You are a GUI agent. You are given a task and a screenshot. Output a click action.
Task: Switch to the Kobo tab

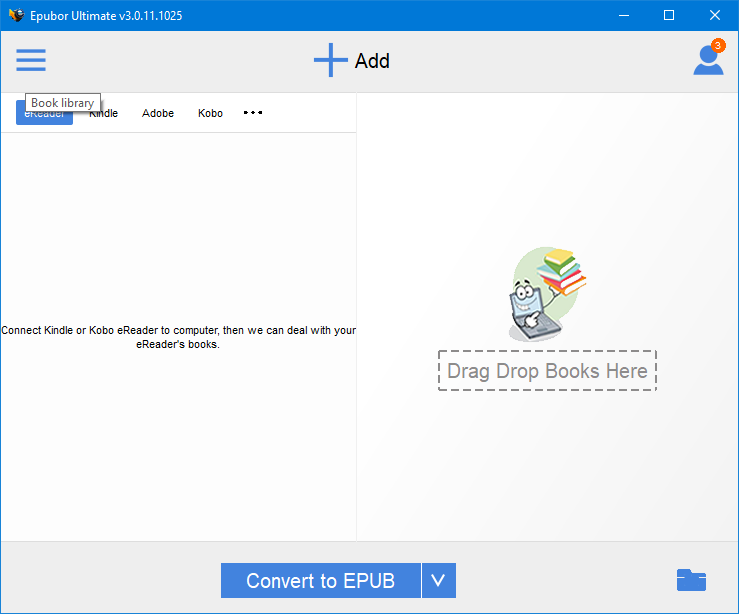pos(210,113)
